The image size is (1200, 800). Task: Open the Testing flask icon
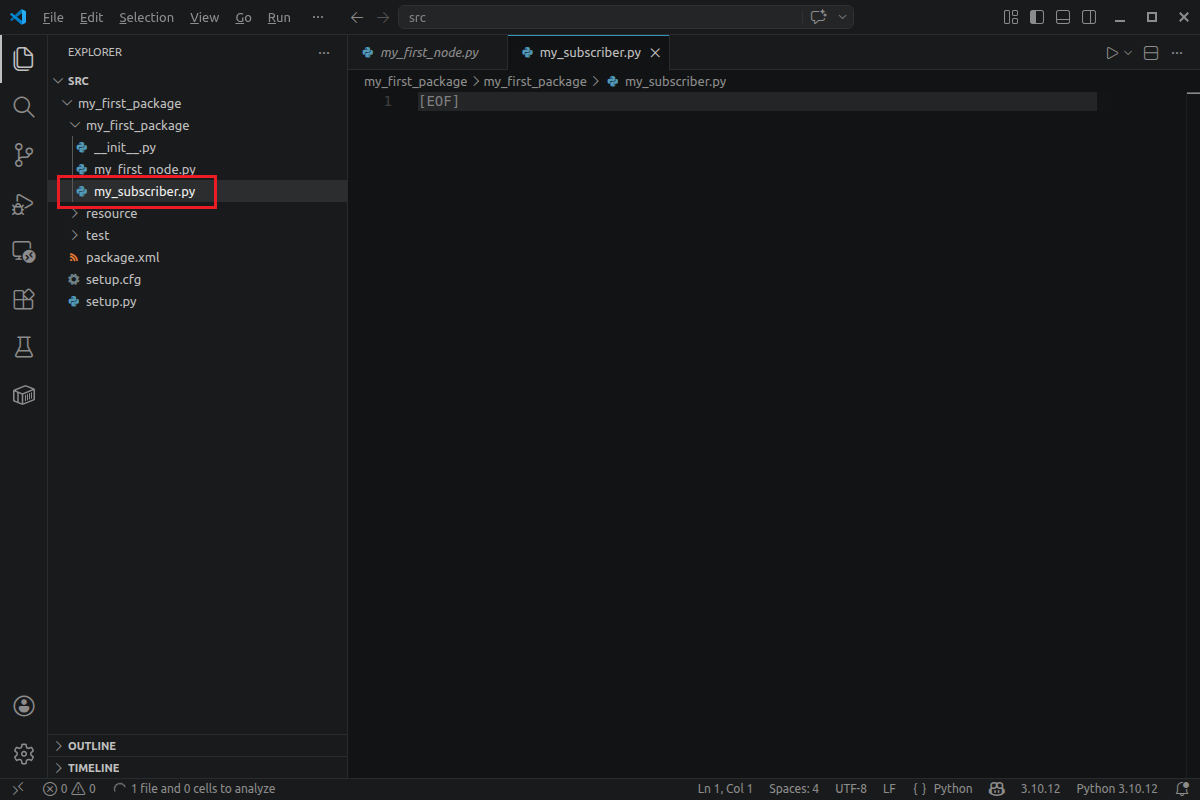(24, 347)
